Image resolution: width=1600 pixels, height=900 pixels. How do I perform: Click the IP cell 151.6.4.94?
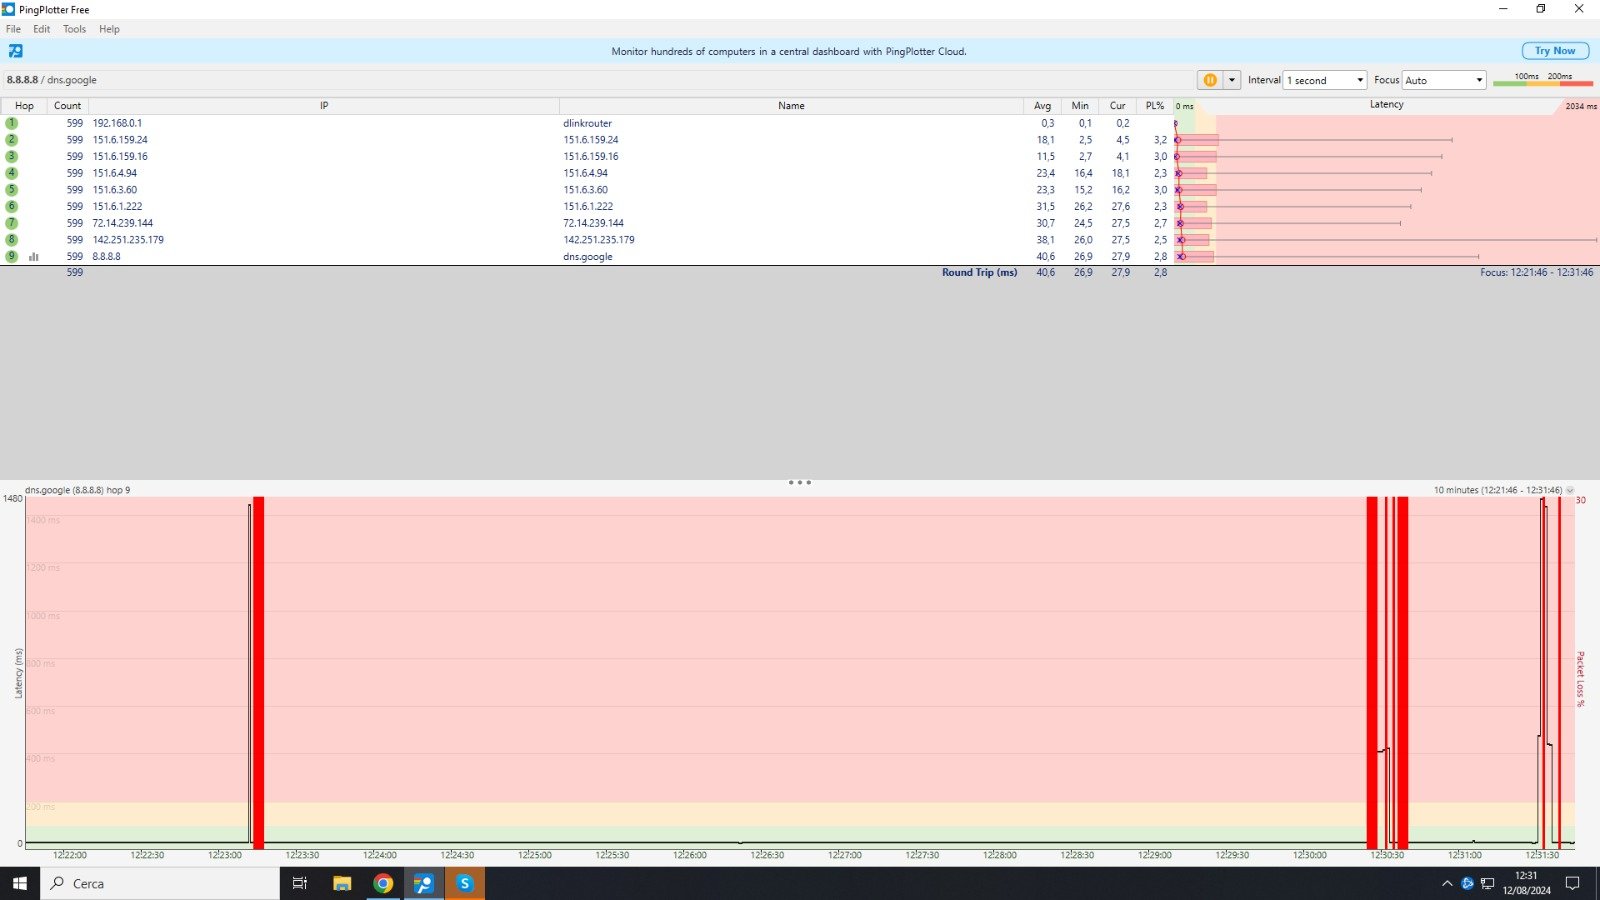(x=115, y=173)
